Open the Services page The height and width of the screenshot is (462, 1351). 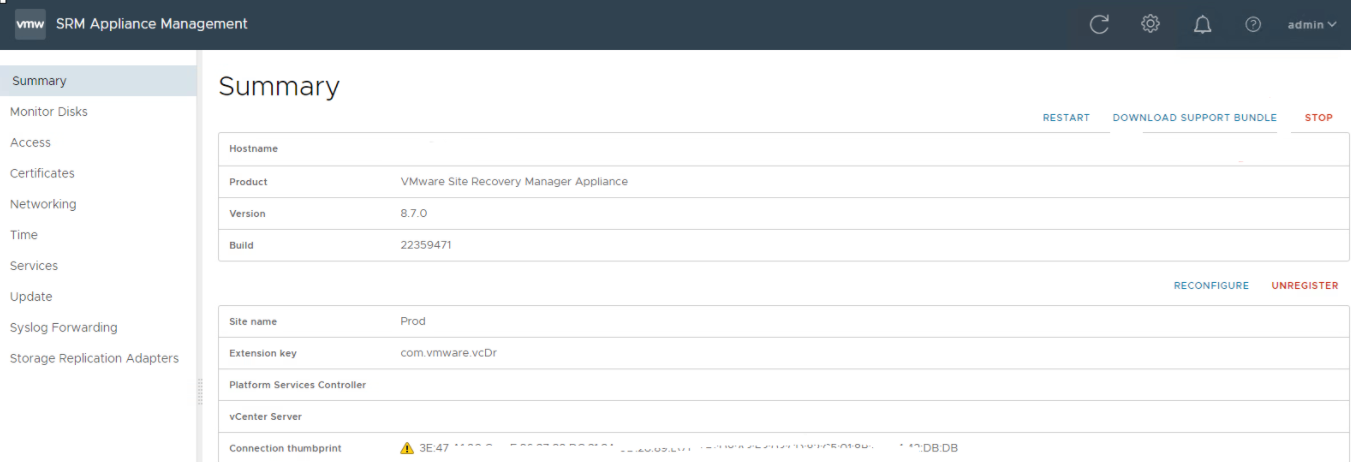(x=34, y=266)
